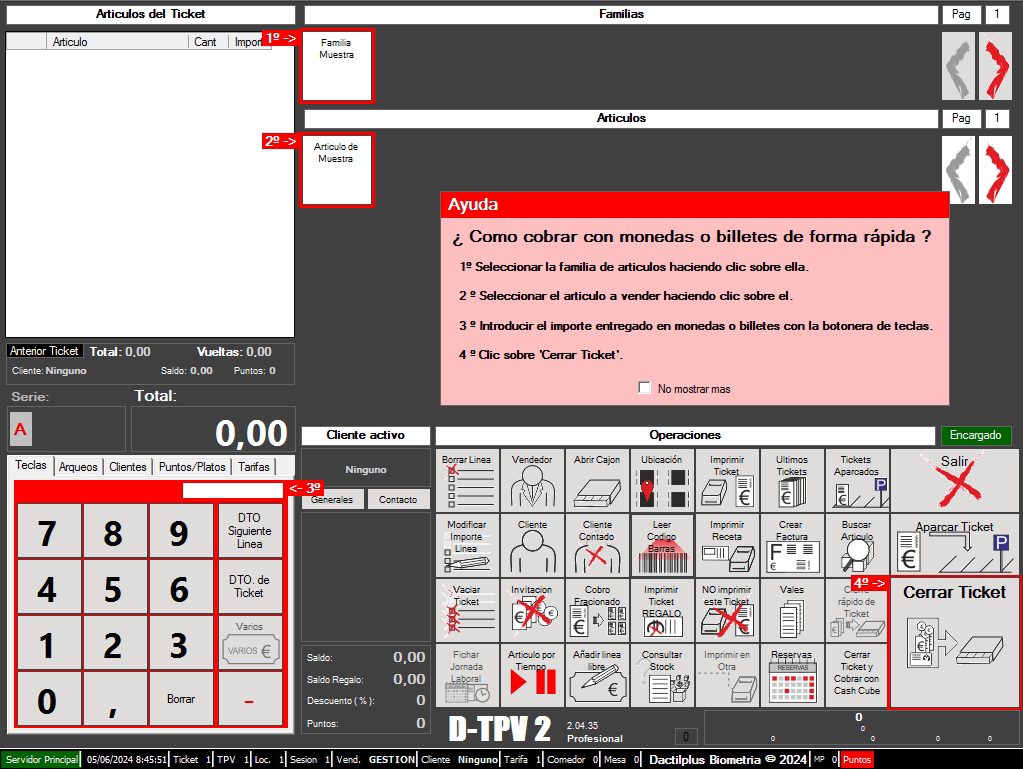The height and width of the screenshot is (769, 1023).
Task: Open the cash drawer with Abrir Cajon
Action: (597, 480)
